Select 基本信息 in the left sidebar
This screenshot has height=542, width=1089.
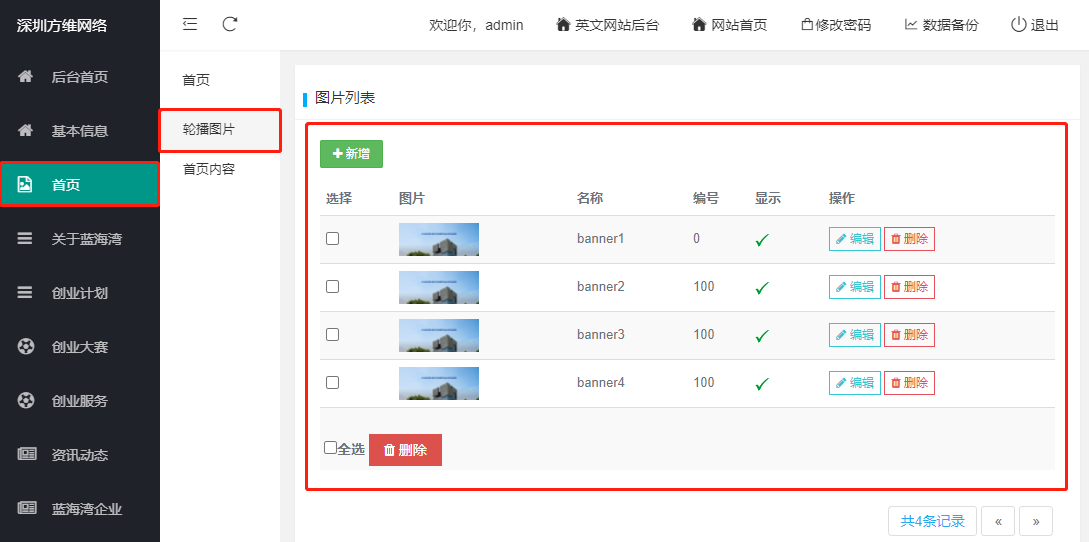[80, 131]
